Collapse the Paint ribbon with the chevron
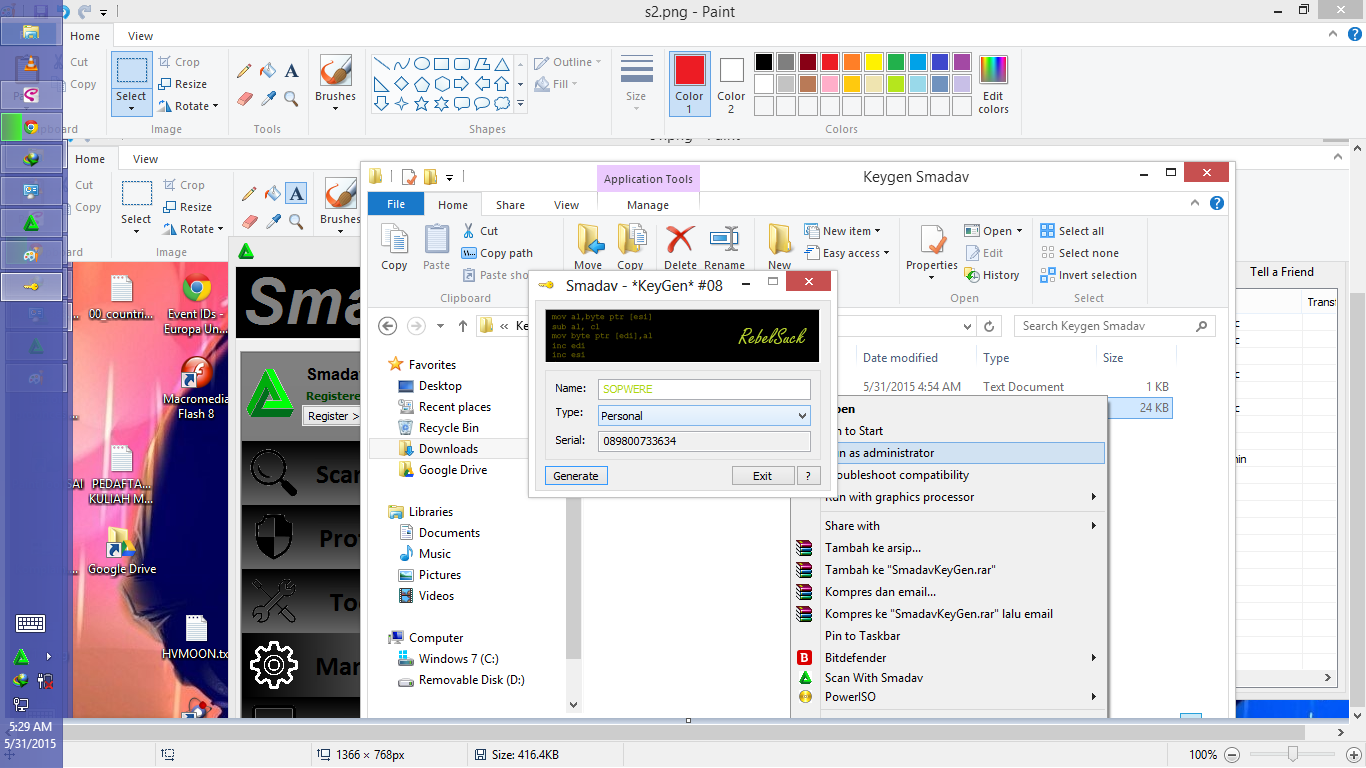This screenshot has width=1366, height=768. 1335,36
